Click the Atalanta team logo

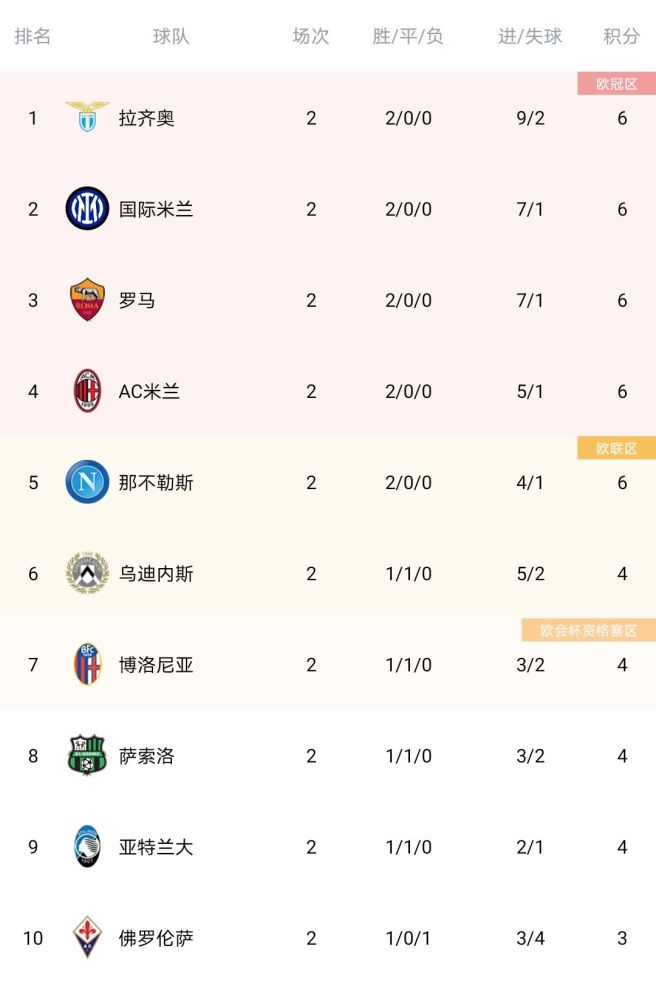click(87, 846)
